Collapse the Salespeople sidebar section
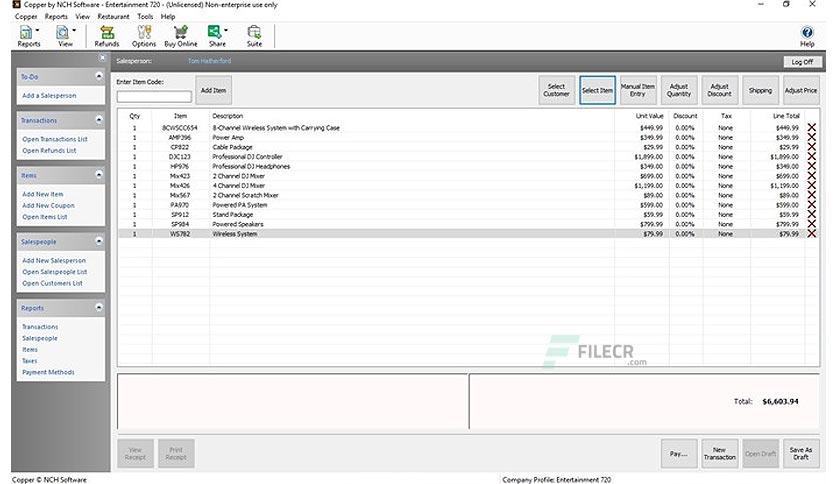The width and height of the screenshot is (836, 484). click(x=99, y=241)
